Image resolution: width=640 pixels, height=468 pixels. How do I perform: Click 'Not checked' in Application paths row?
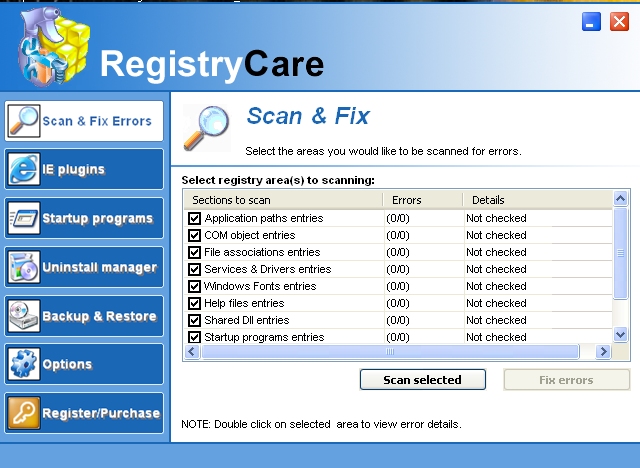(496, 218)
